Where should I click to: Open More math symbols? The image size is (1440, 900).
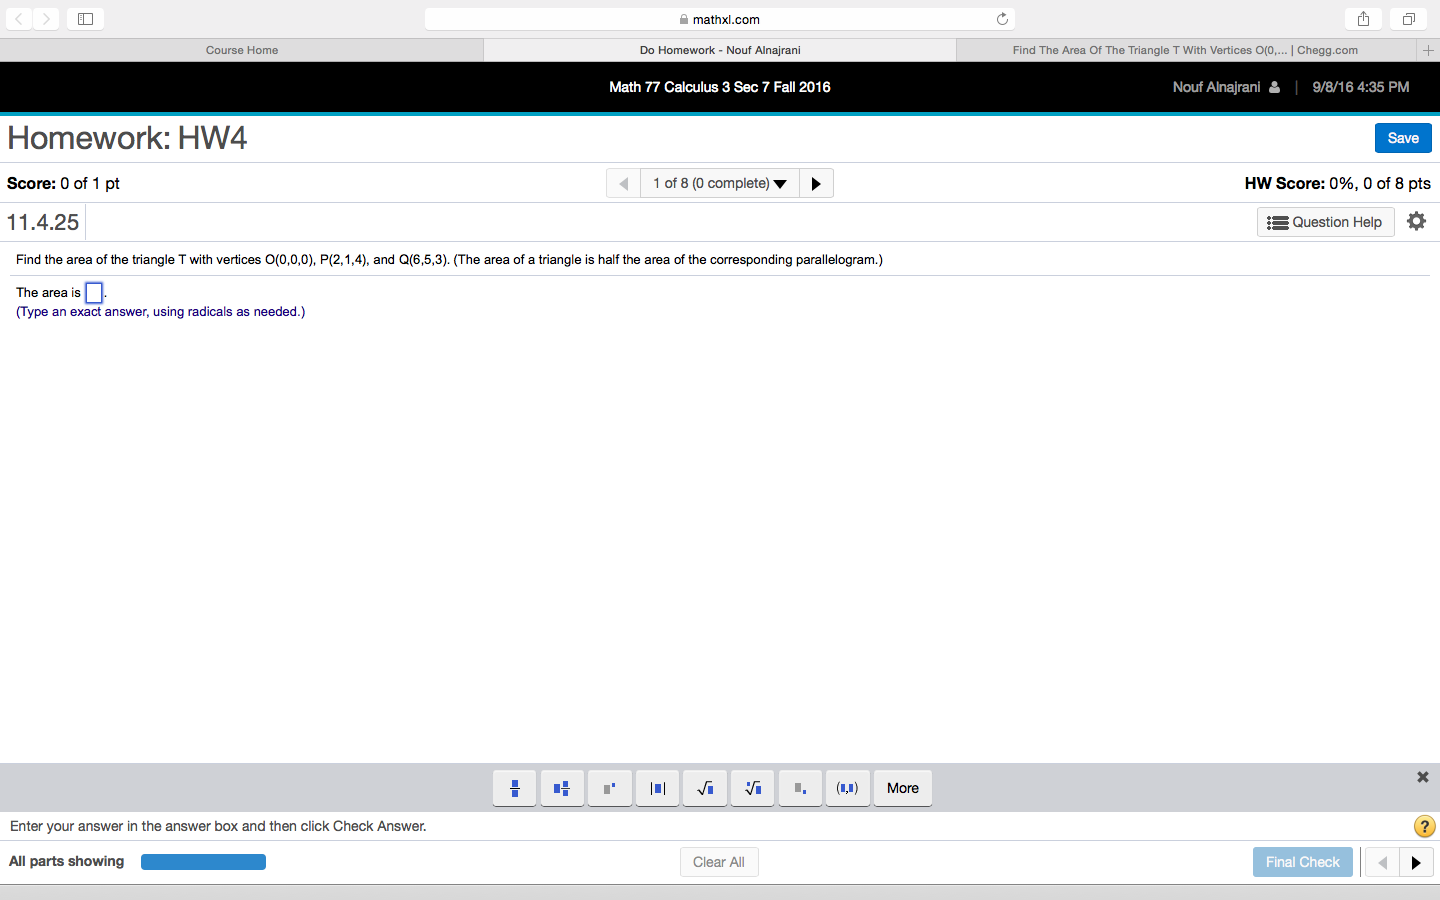pyautogui.click(x=902, y=788)
